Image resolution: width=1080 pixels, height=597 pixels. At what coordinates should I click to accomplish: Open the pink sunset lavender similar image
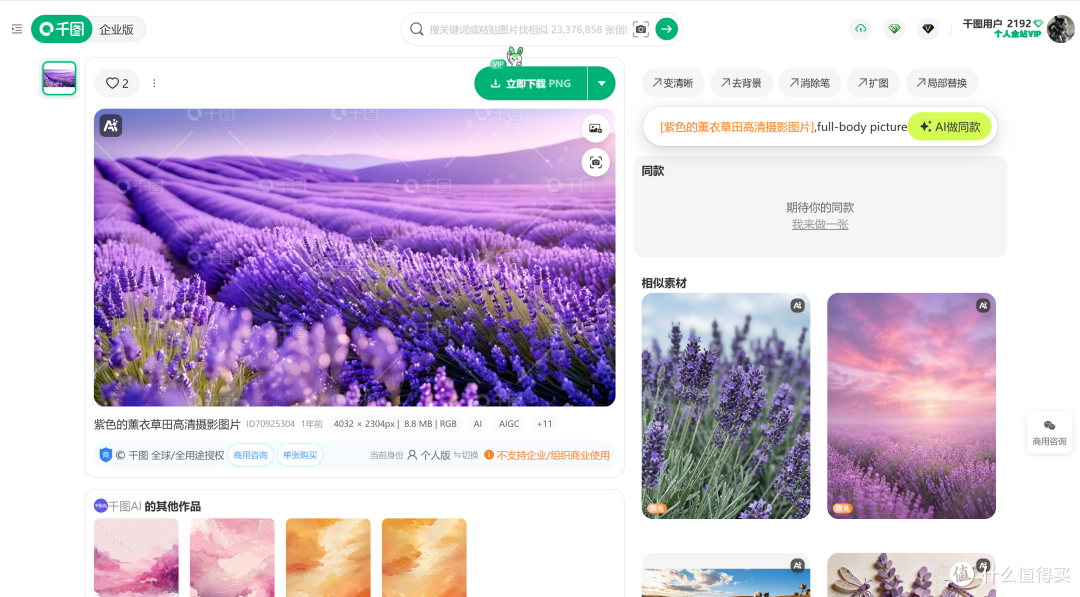(911, 406)
